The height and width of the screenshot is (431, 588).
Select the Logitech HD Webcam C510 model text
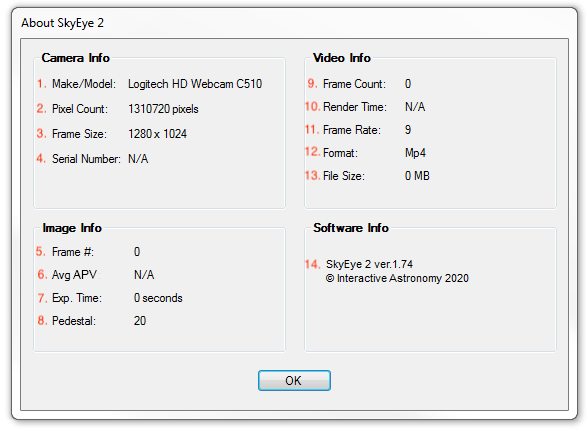click(x=195, y=84)
